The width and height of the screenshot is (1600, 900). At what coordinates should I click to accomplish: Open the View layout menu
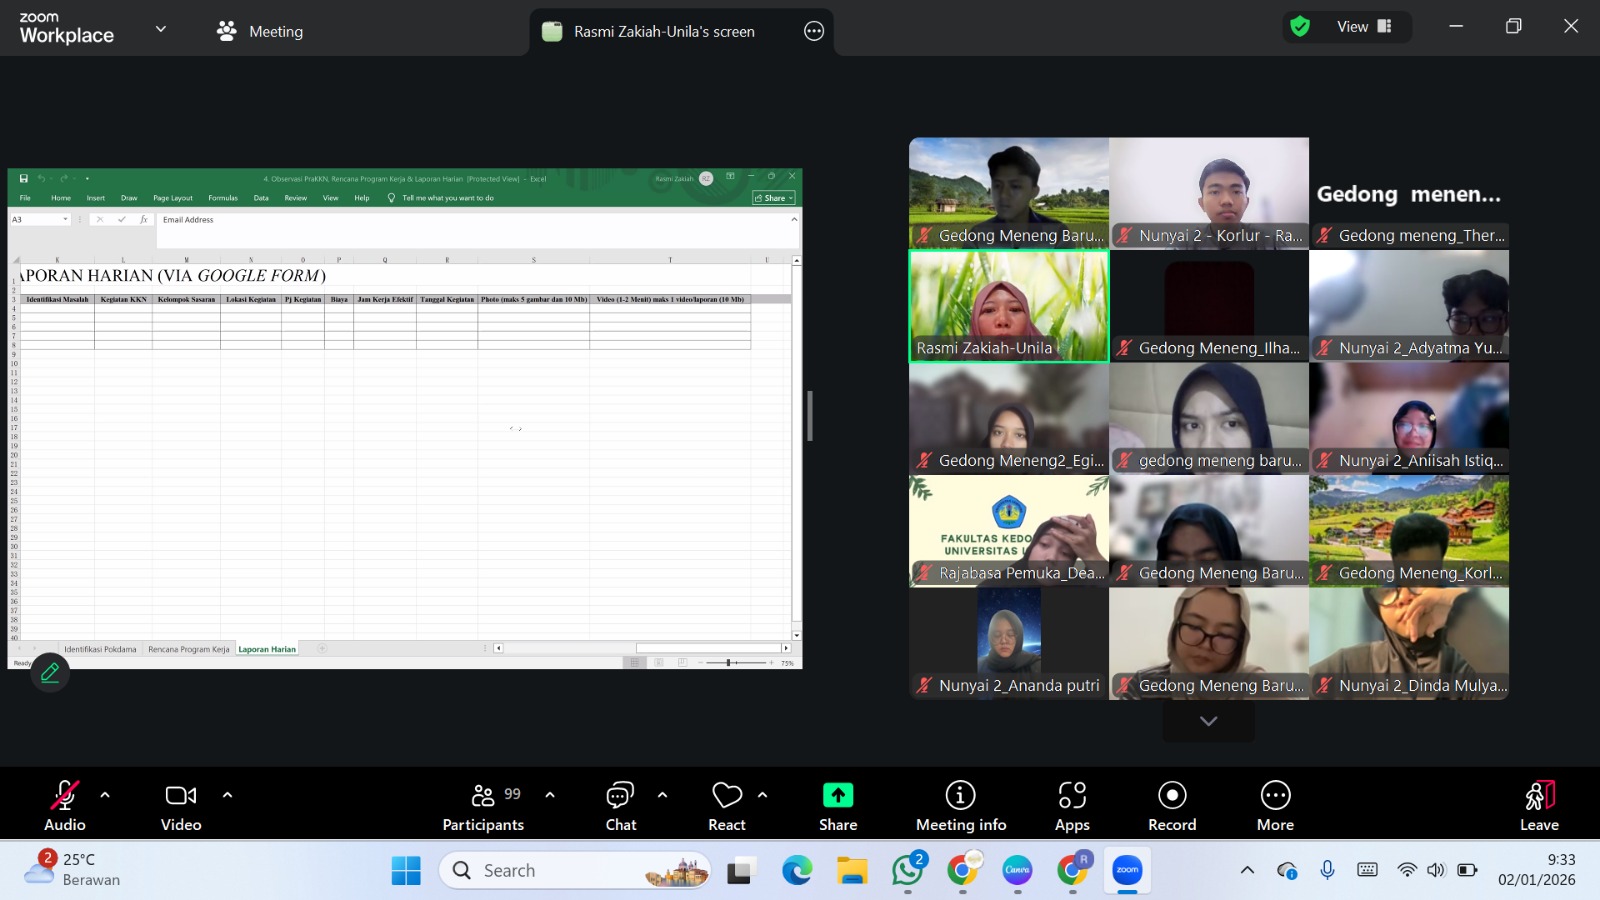point(1364,27)
